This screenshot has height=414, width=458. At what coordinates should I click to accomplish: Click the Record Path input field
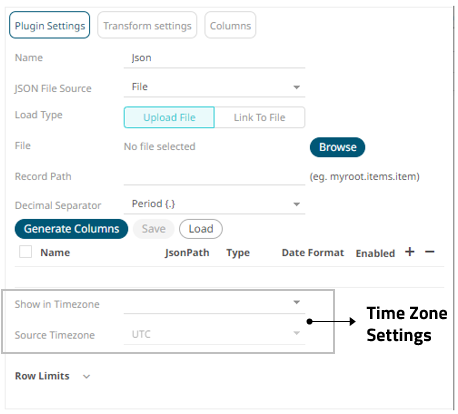coord(214,177)
